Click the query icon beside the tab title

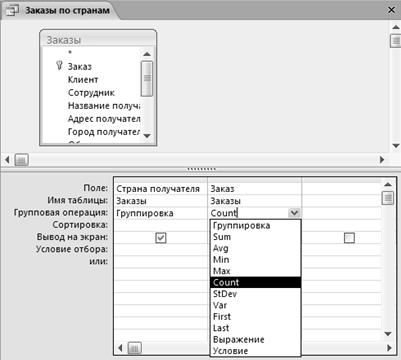click(12, 11)
